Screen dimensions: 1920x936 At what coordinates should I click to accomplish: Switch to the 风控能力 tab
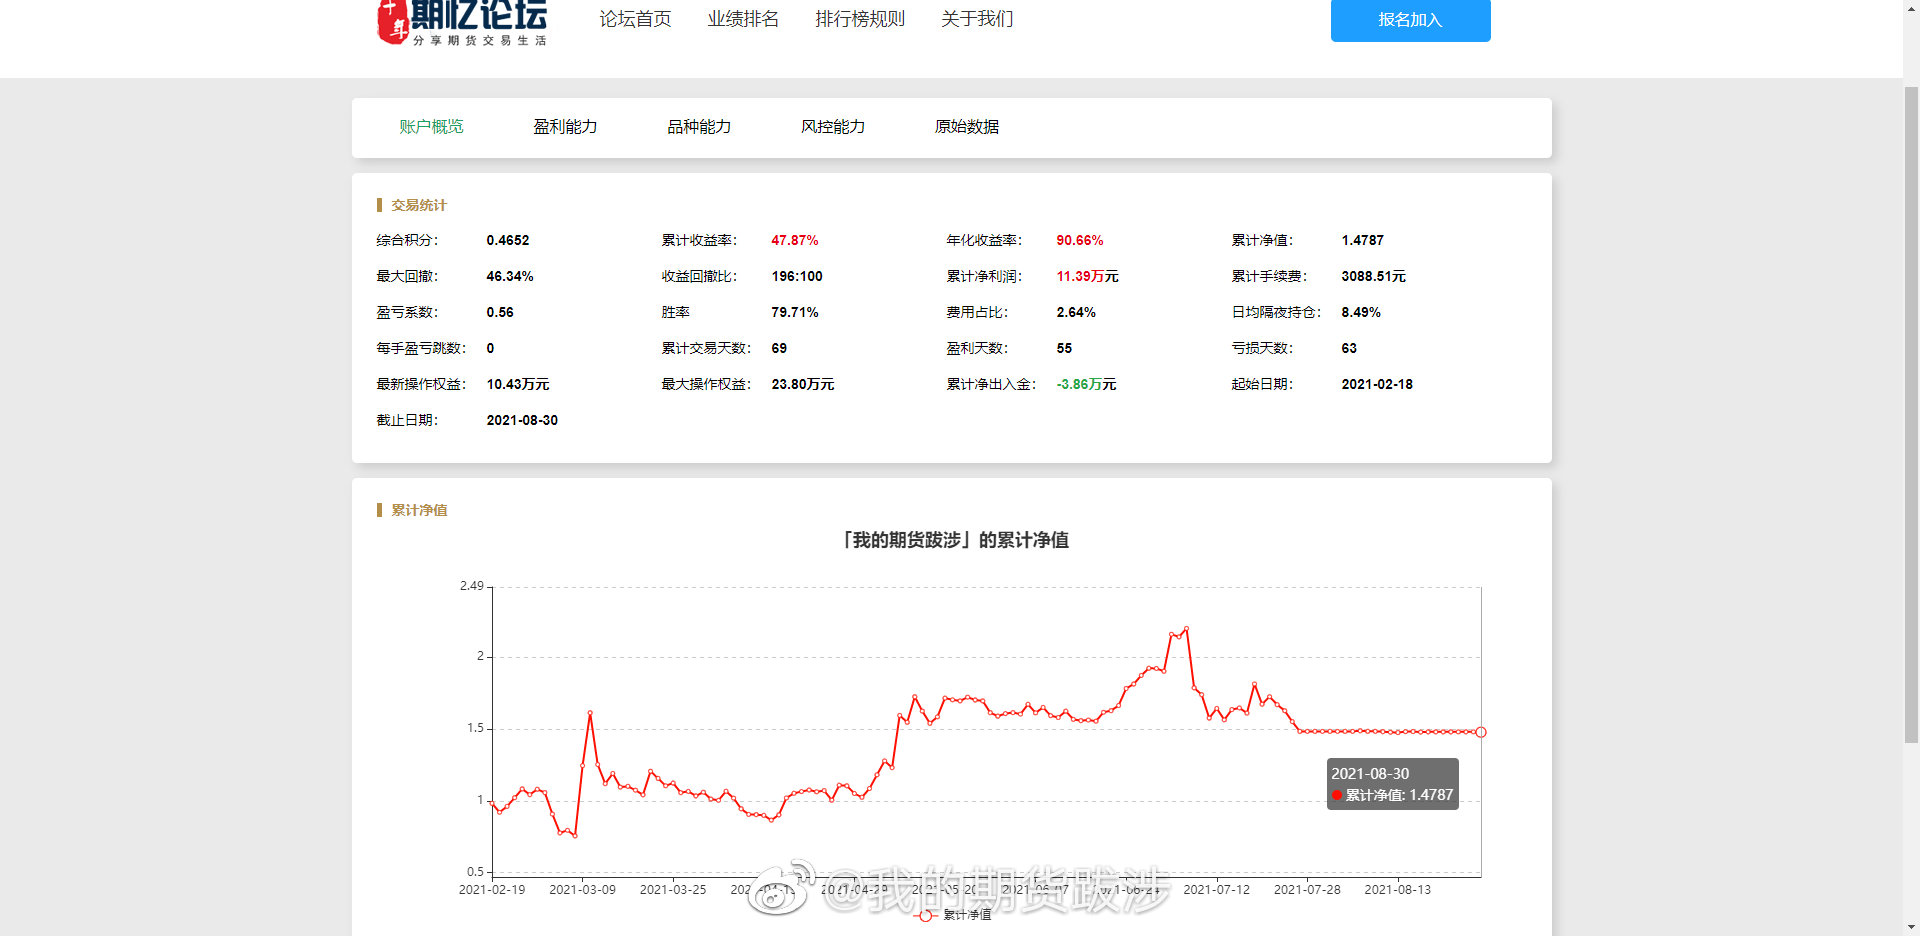(833, 127)
